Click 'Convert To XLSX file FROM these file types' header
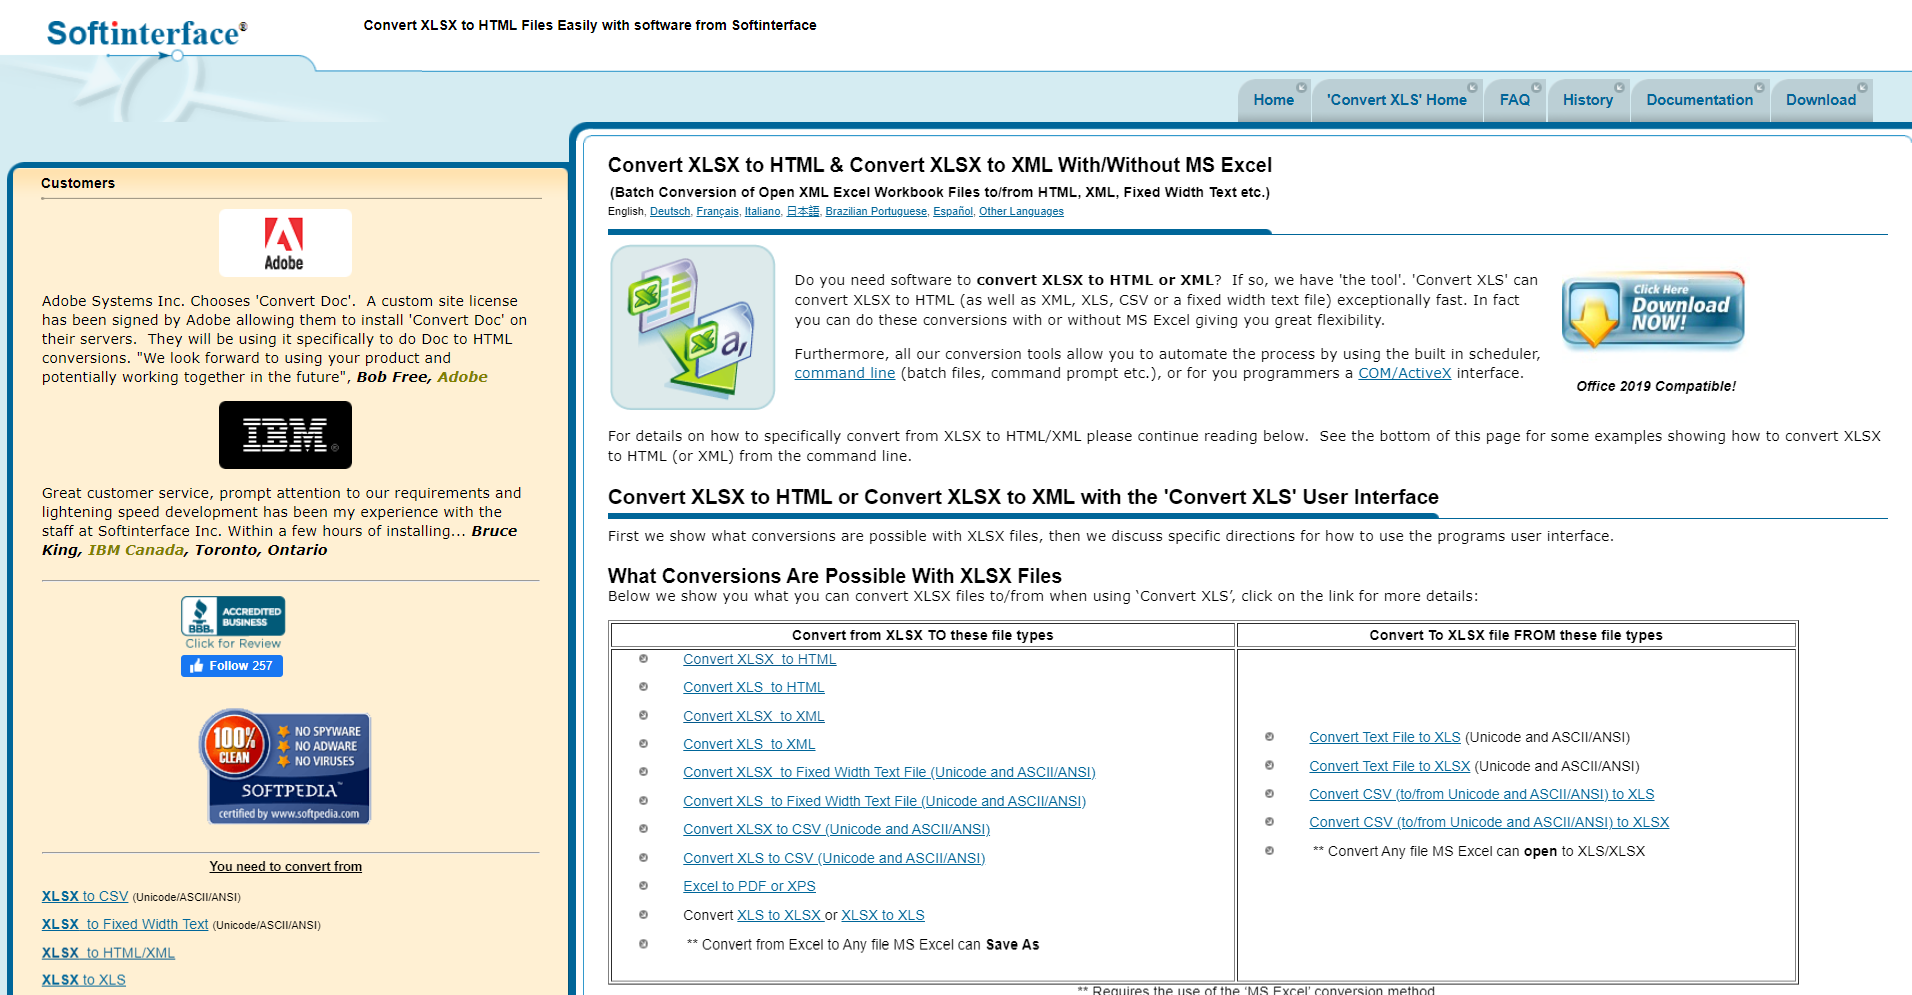Screen dimensions: 1912x995 click(x=1516, y=635)
